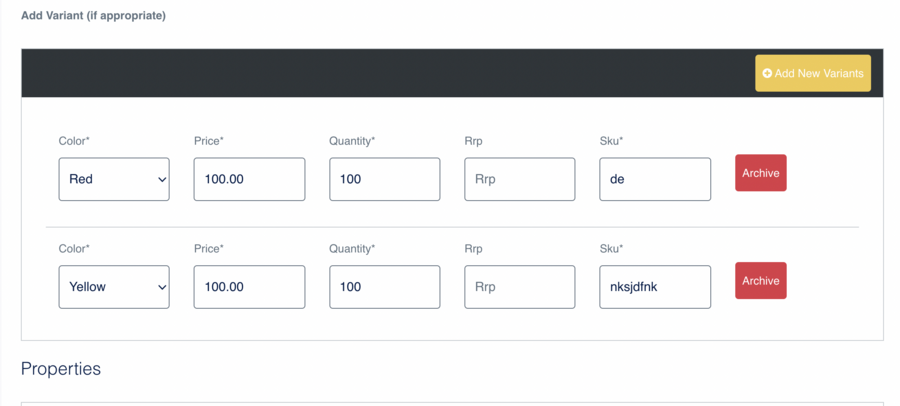The height and width of the screenshot is (406, 900).
Task: Click the Add New Variants button
Action: pos(813,74)
